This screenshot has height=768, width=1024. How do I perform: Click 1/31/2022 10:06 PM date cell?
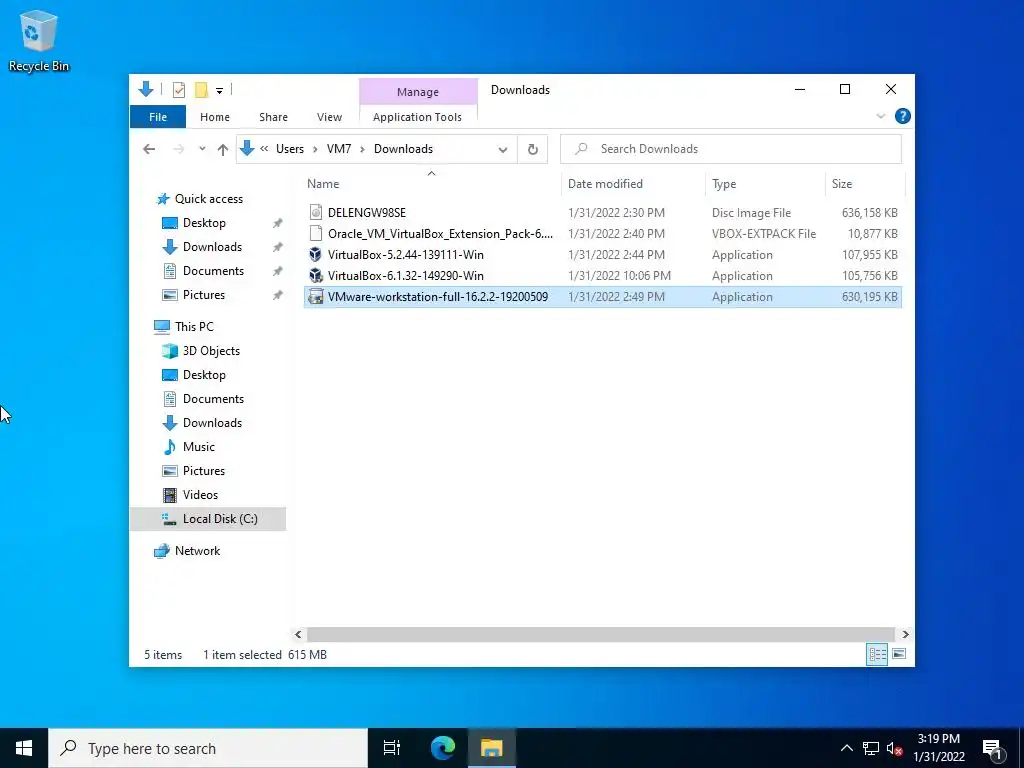coord(619,276)
